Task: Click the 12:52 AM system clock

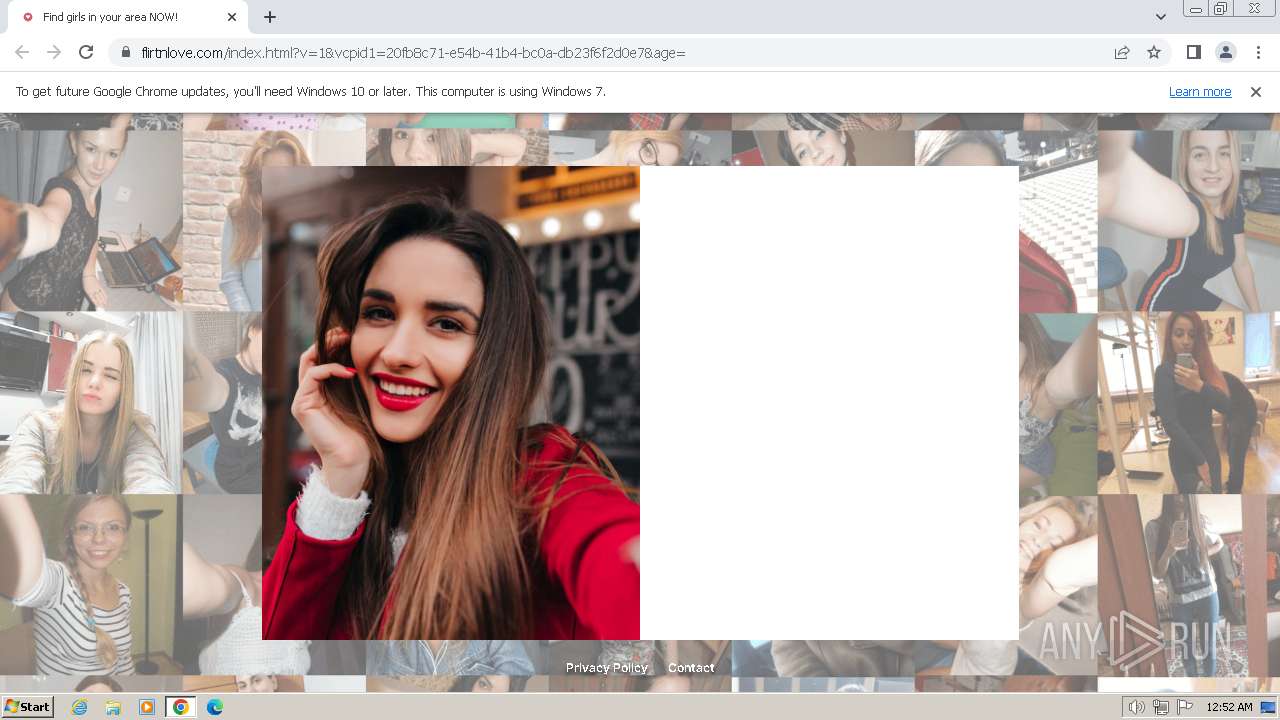Action: (x=1229, y=707)
